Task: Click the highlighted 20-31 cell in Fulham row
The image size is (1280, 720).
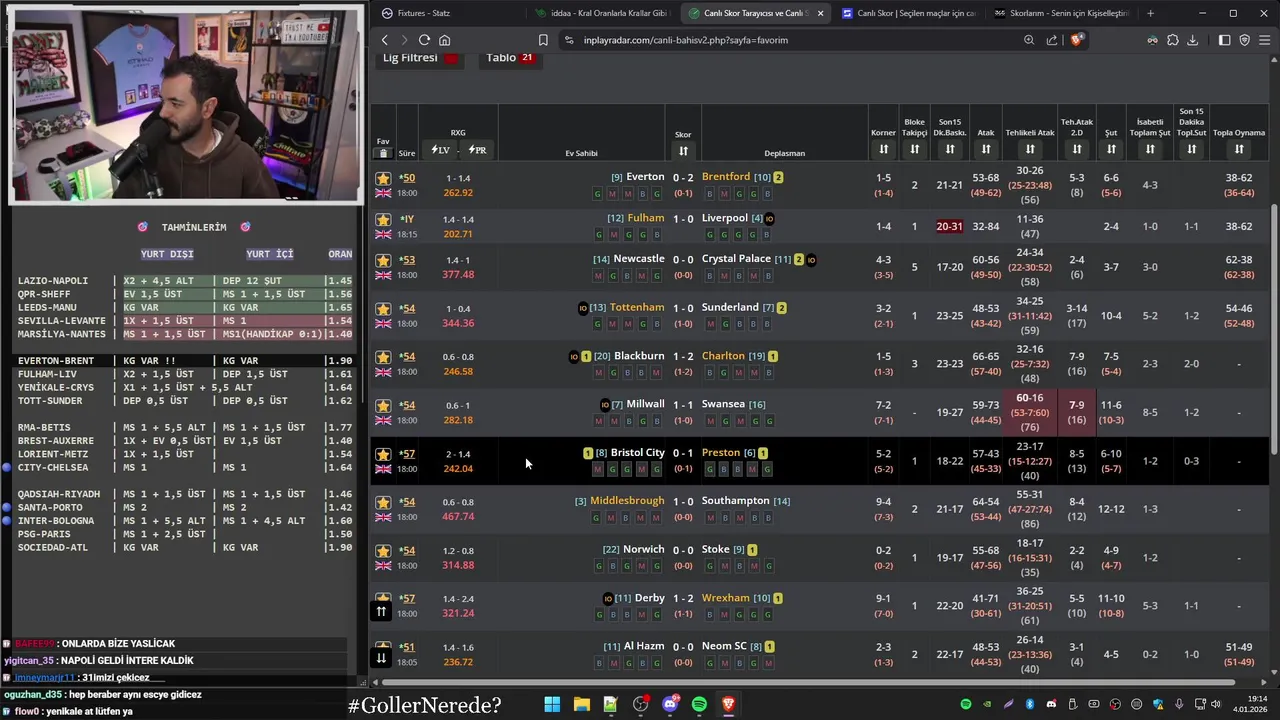Action: (x=949, y=226)
